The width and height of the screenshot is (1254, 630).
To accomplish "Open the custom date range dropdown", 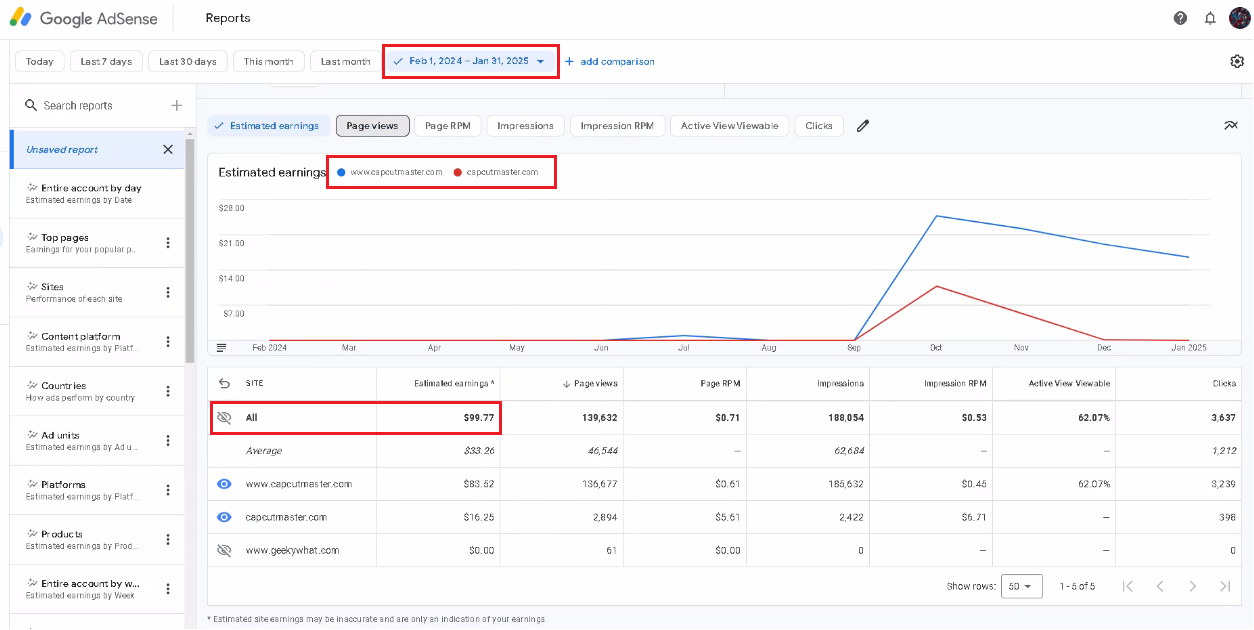I will click(469, 61).
